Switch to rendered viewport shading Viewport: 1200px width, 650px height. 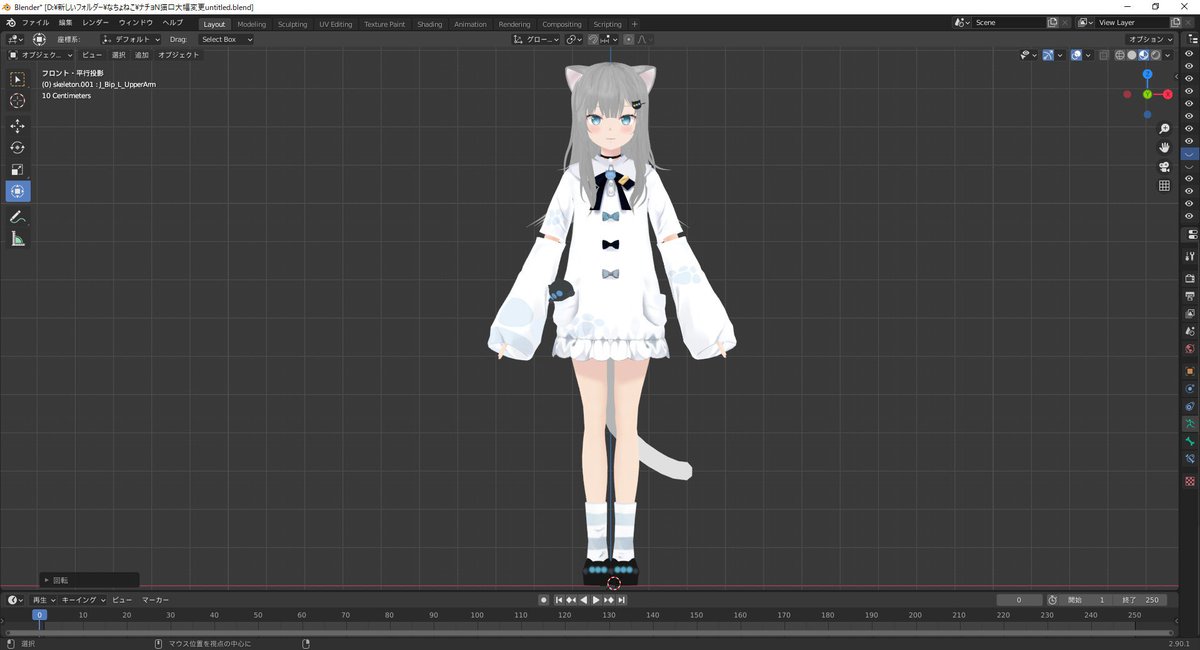click(1156, 55)
